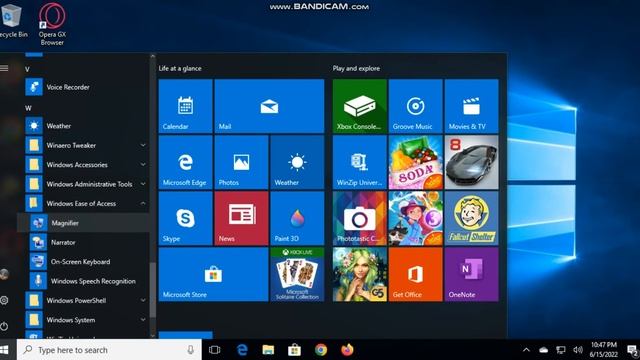Click the search microphone icon

pos(191,350)
